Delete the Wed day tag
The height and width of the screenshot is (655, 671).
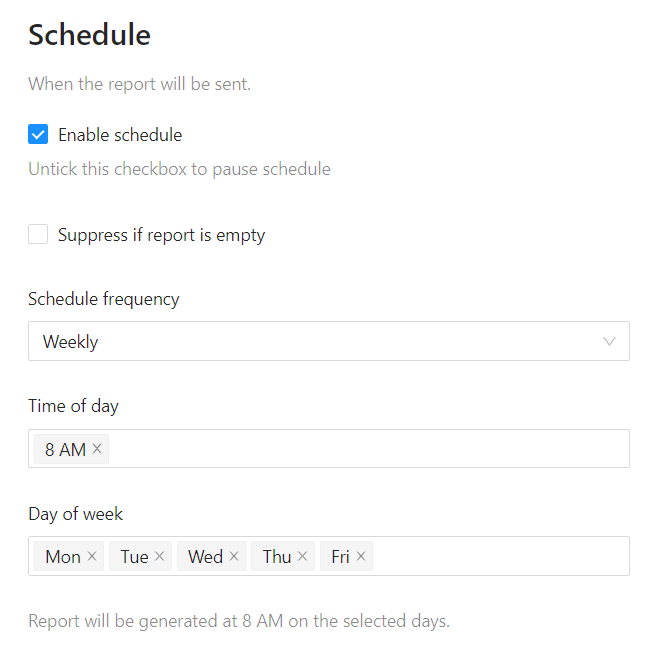(x=234, y=556)
